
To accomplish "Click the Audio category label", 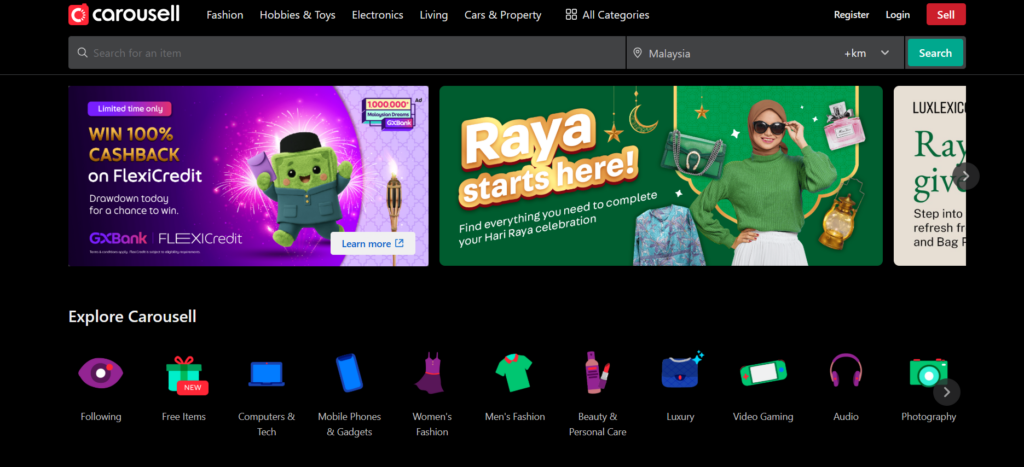I will pyautogui.click(x=846, y=417).
